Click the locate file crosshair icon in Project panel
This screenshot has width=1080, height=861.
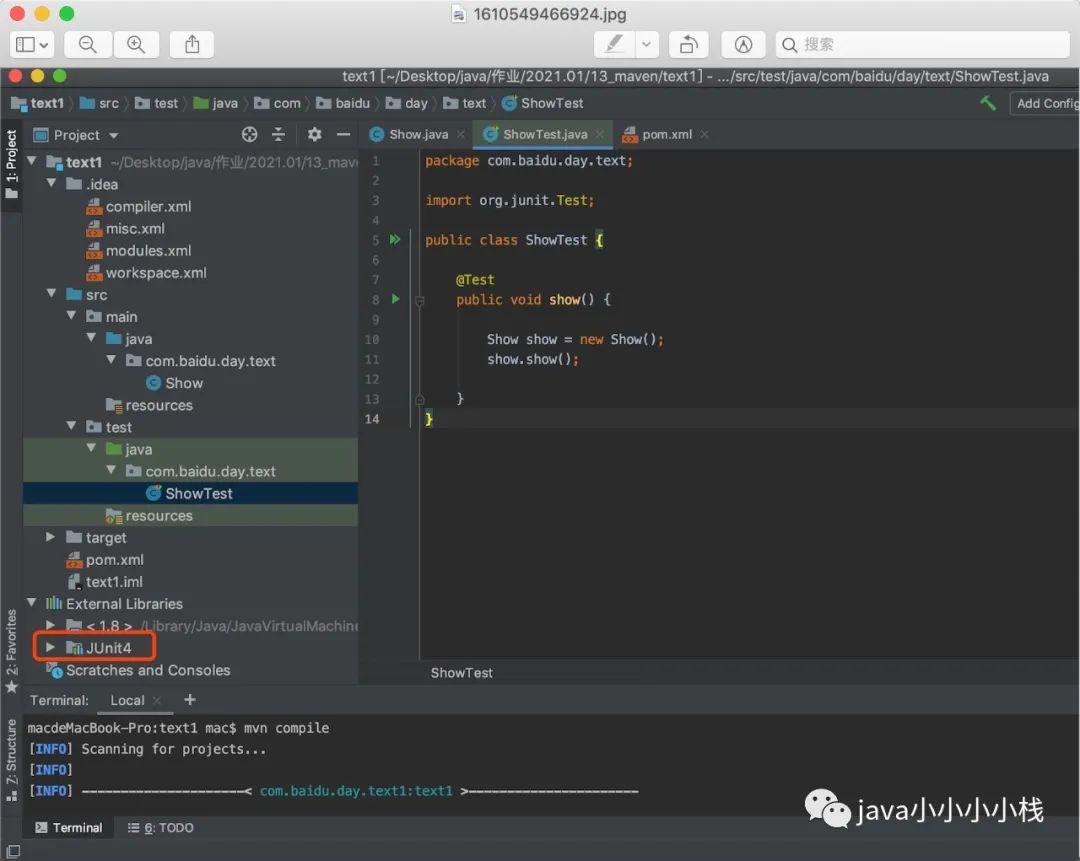point(249,134)
